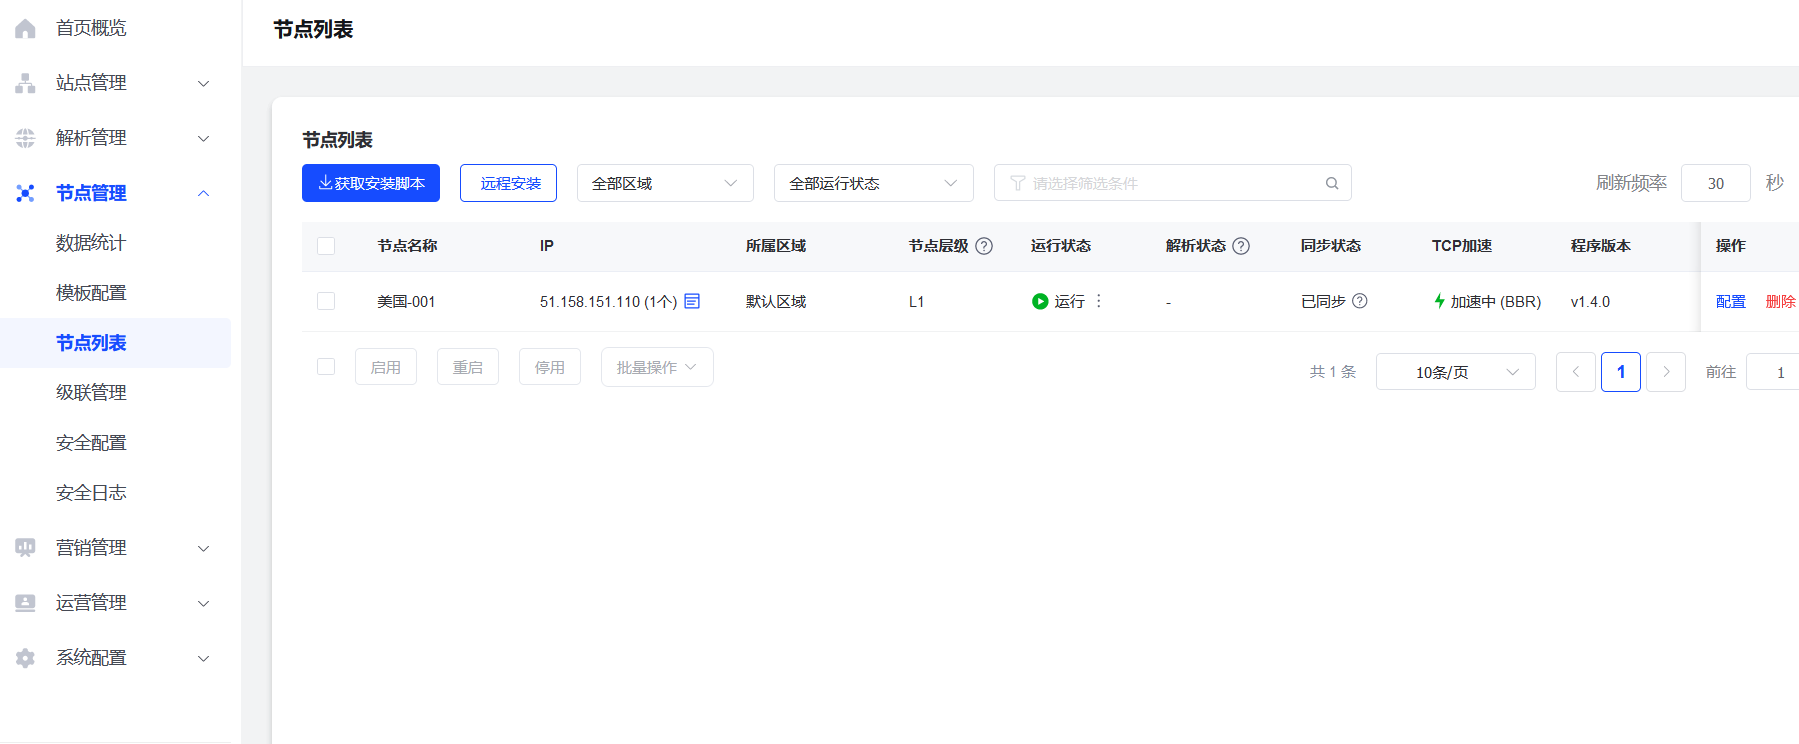This screenshot has height=744, width=1799.
Task: Click the help icon beside 解析状态
Action: click(1241, 246)
